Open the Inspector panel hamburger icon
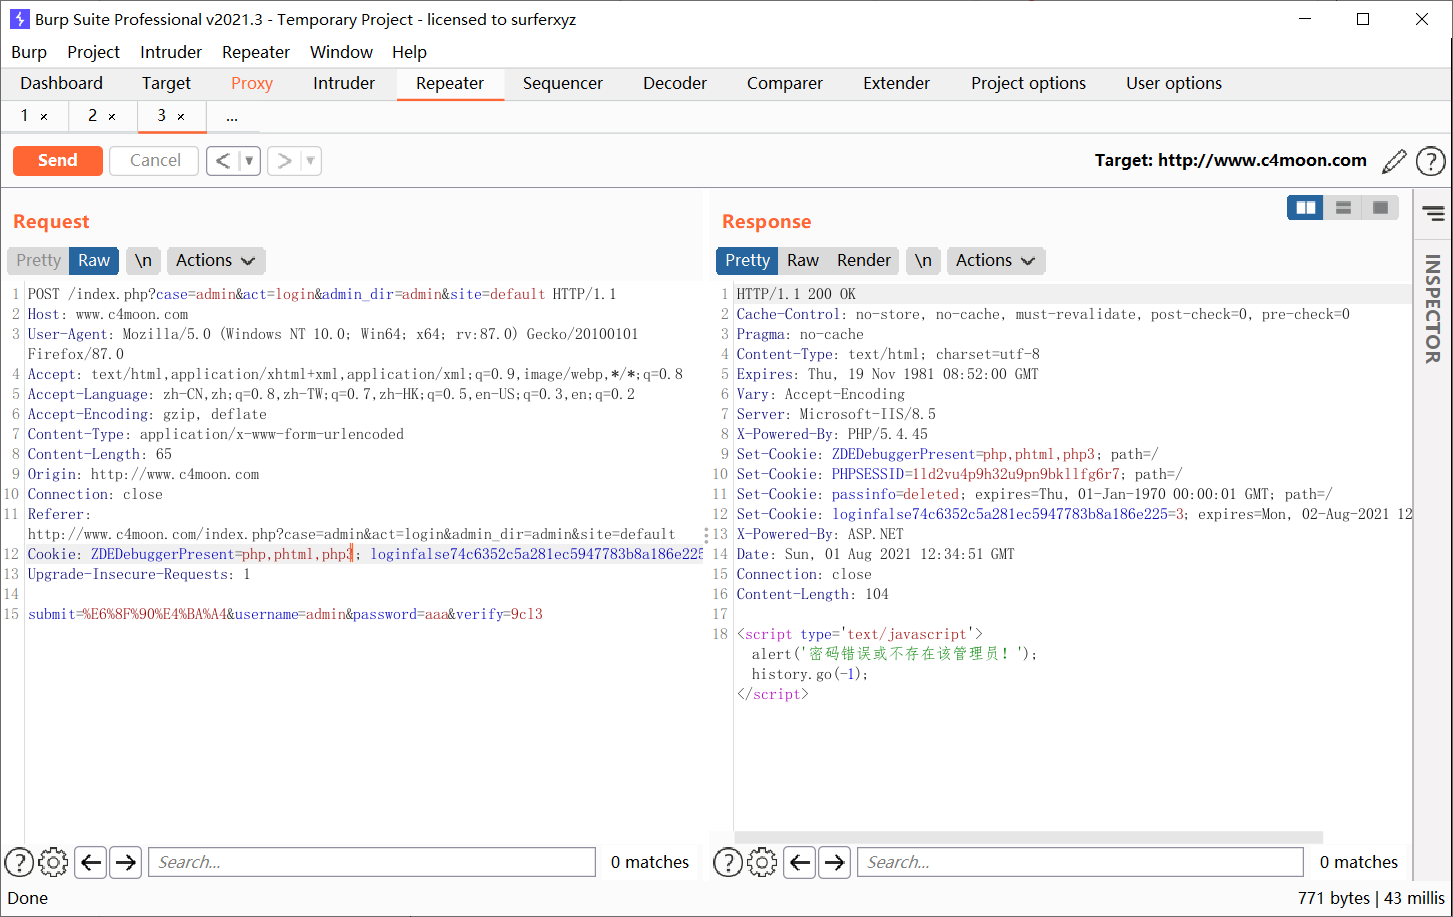Image resolution: width=1453 pixels, height=917 pixels. [x=1434, y=213]
